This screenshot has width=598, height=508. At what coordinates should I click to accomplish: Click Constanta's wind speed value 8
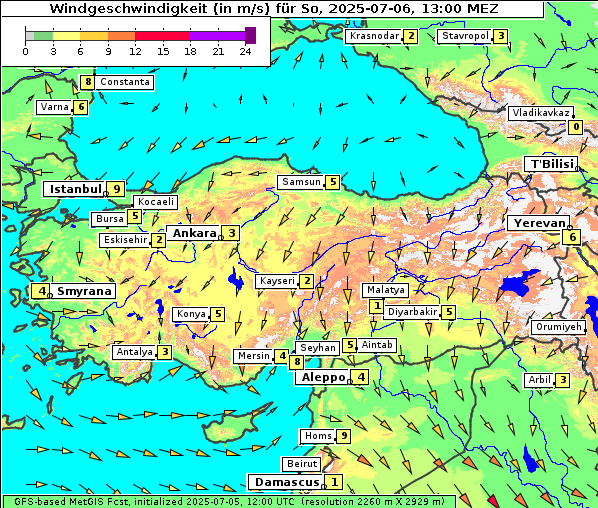(x=88, y=82)
